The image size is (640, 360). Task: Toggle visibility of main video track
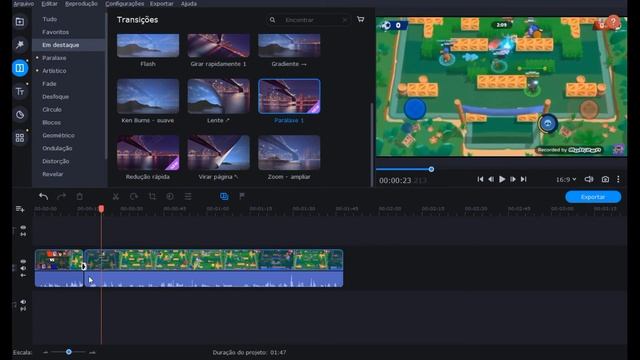point(23,261)
